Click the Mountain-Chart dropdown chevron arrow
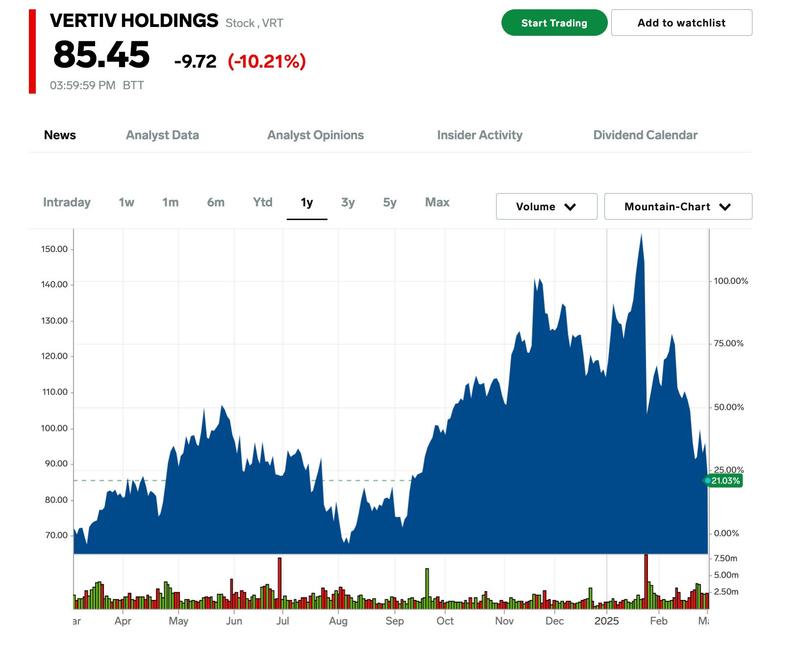Image resolution: width=800 pixels, height=650 pixels. pyautogui.click(x=725, y=207)
